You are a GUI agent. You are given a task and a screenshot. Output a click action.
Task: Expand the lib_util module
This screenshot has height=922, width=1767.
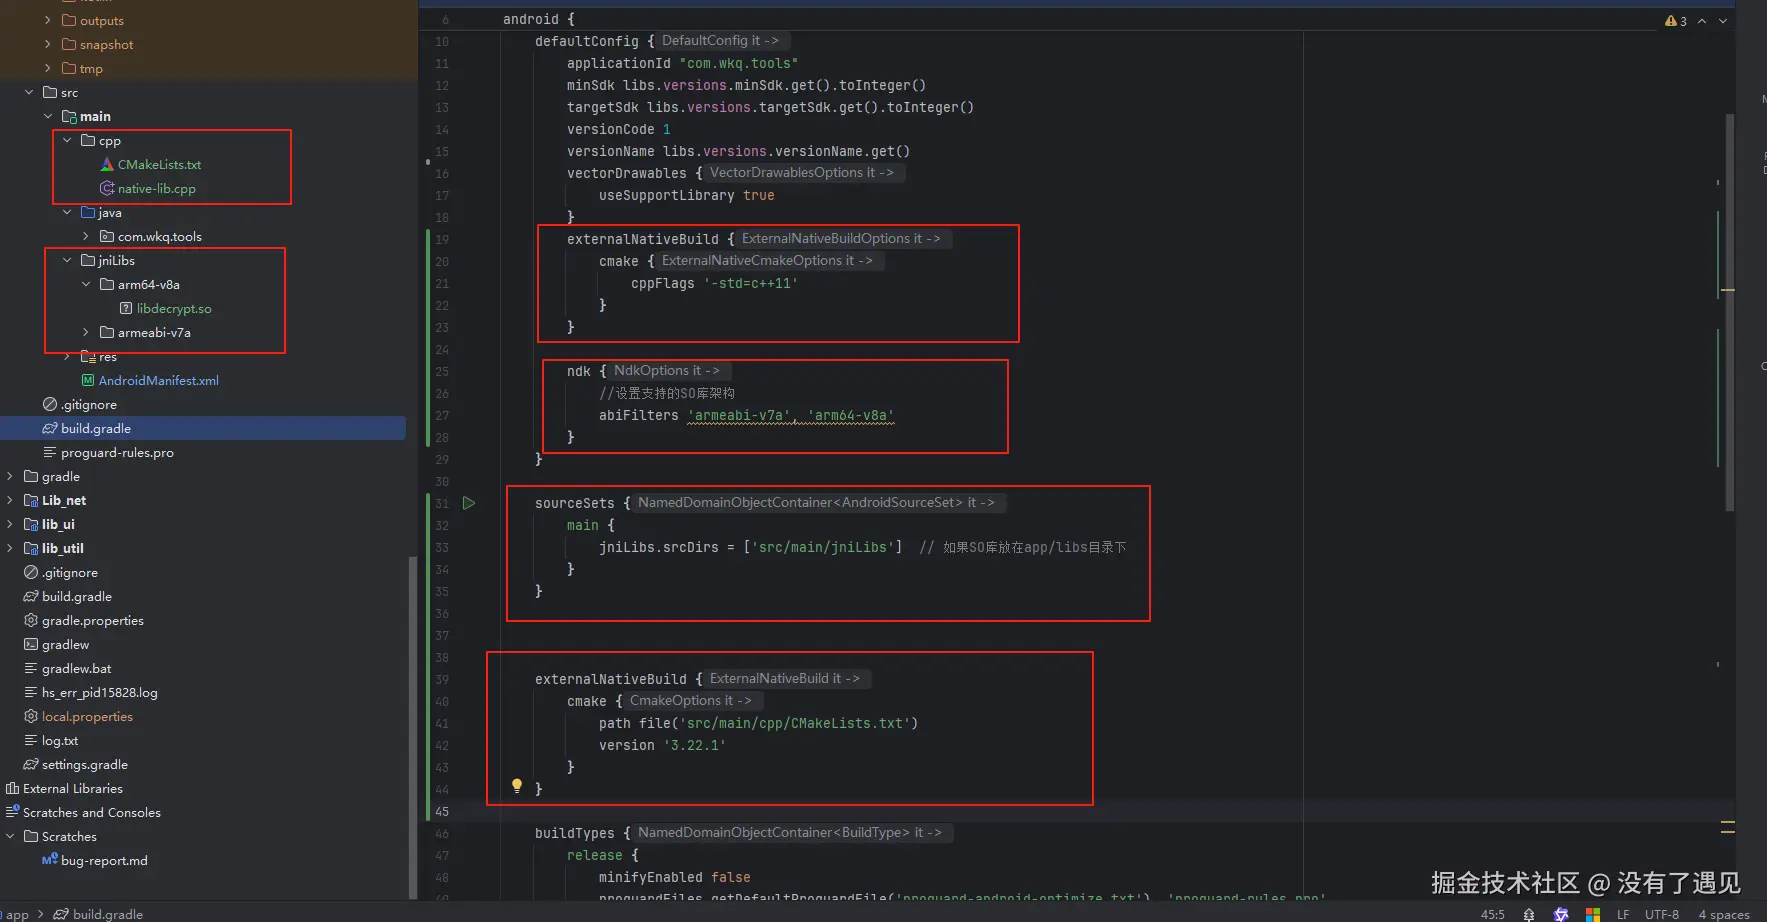10,549
